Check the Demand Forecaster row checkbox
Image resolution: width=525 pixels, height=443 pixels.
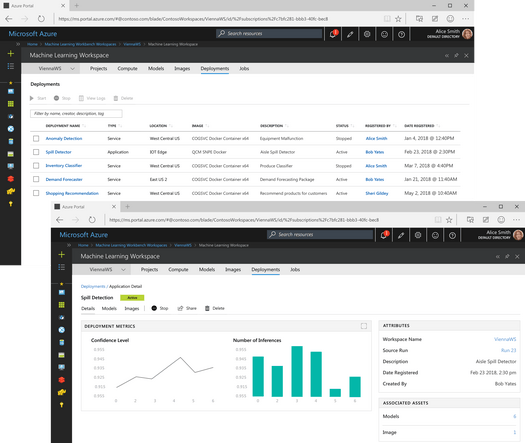(x=36, y=179)
